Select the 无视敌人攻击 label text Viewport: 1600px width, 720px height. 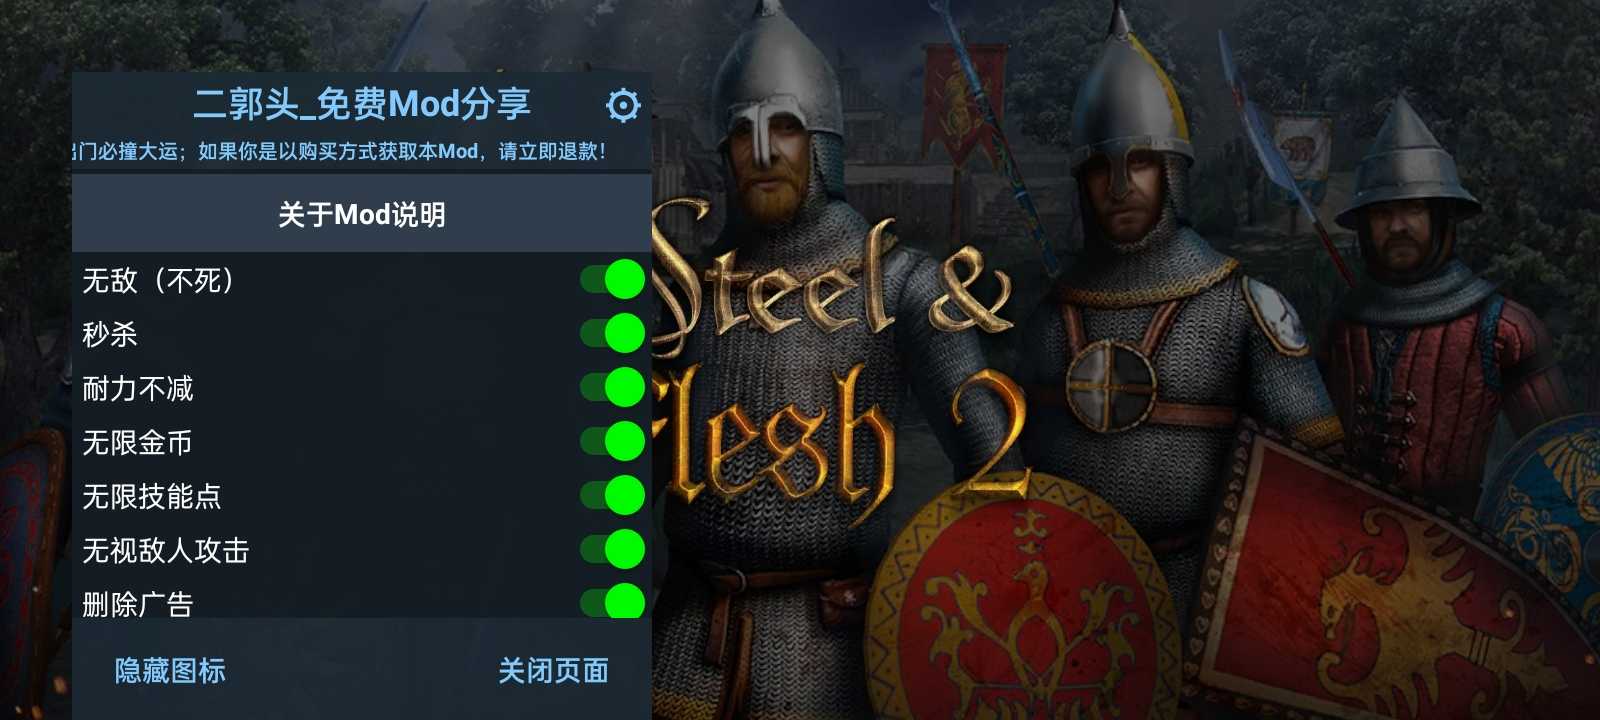(165, 550)
